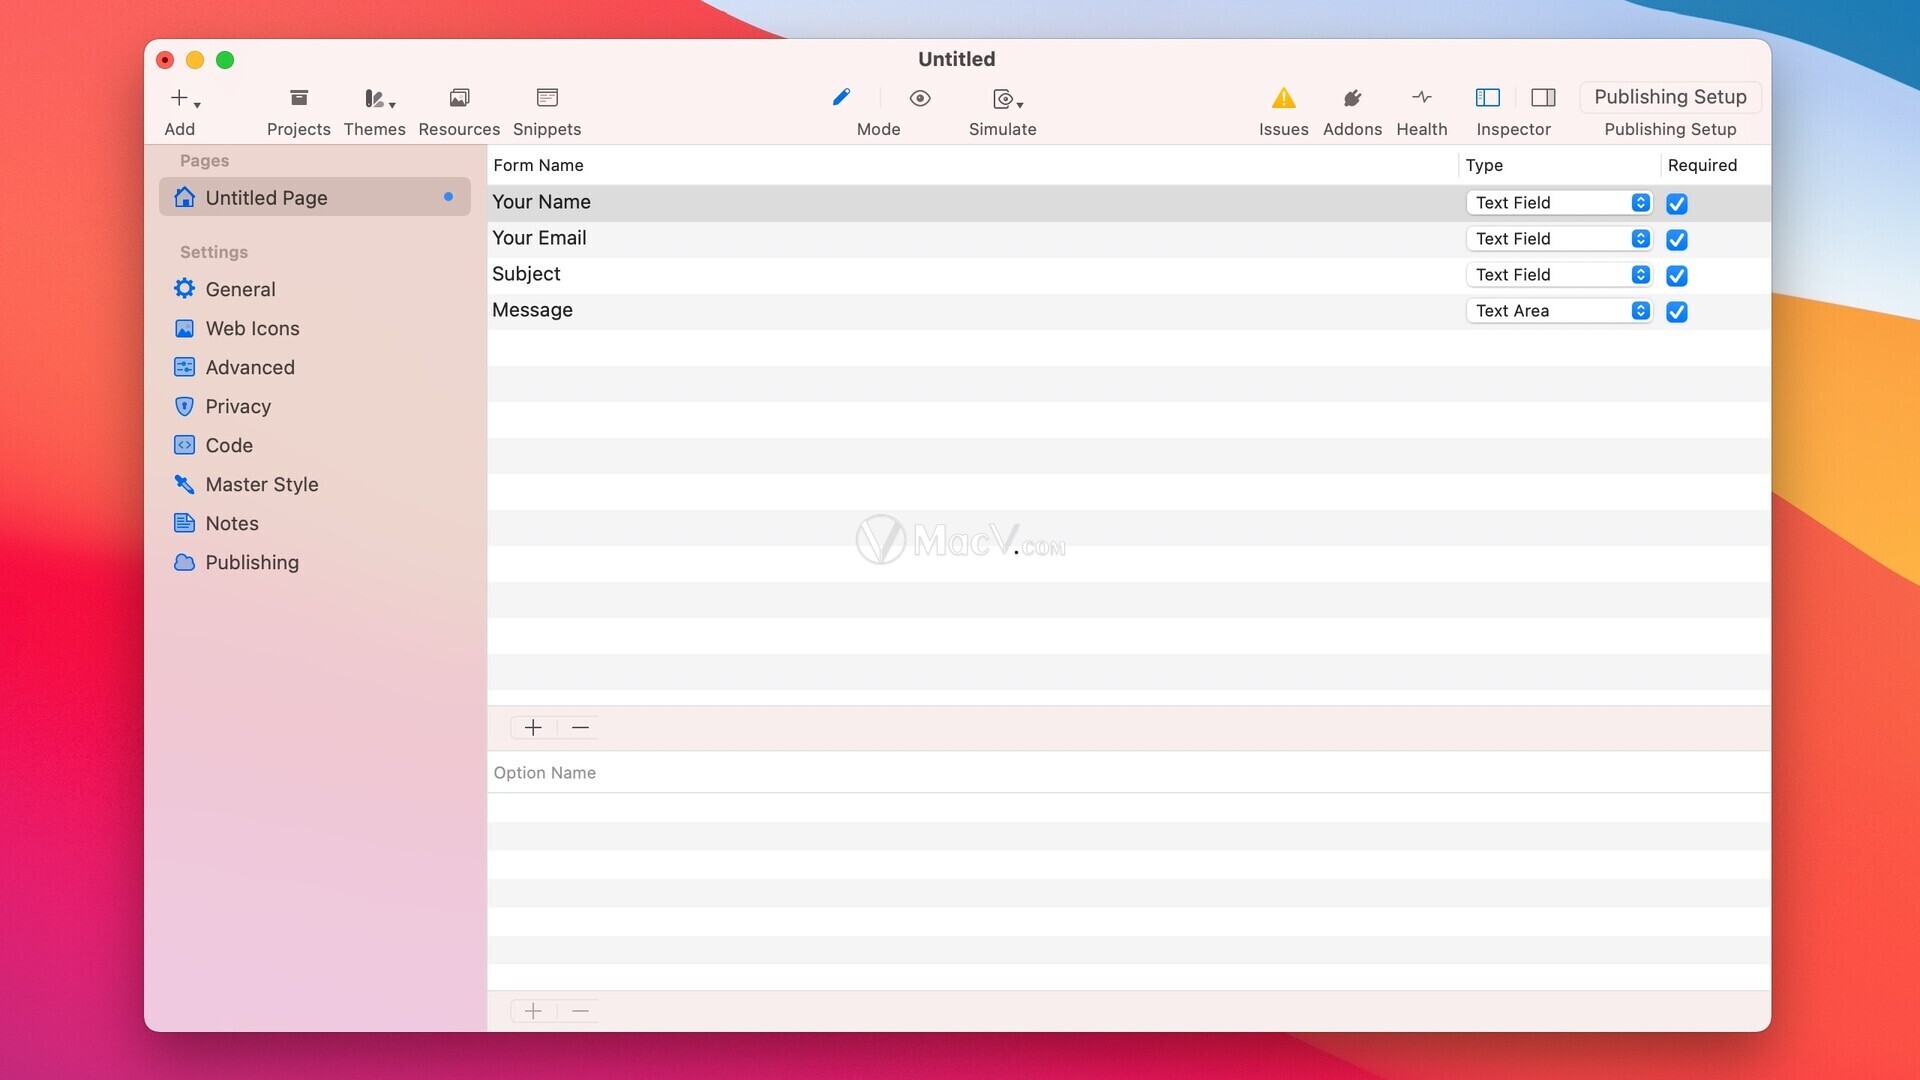Select the Your Name form row

coord(1129,202)
